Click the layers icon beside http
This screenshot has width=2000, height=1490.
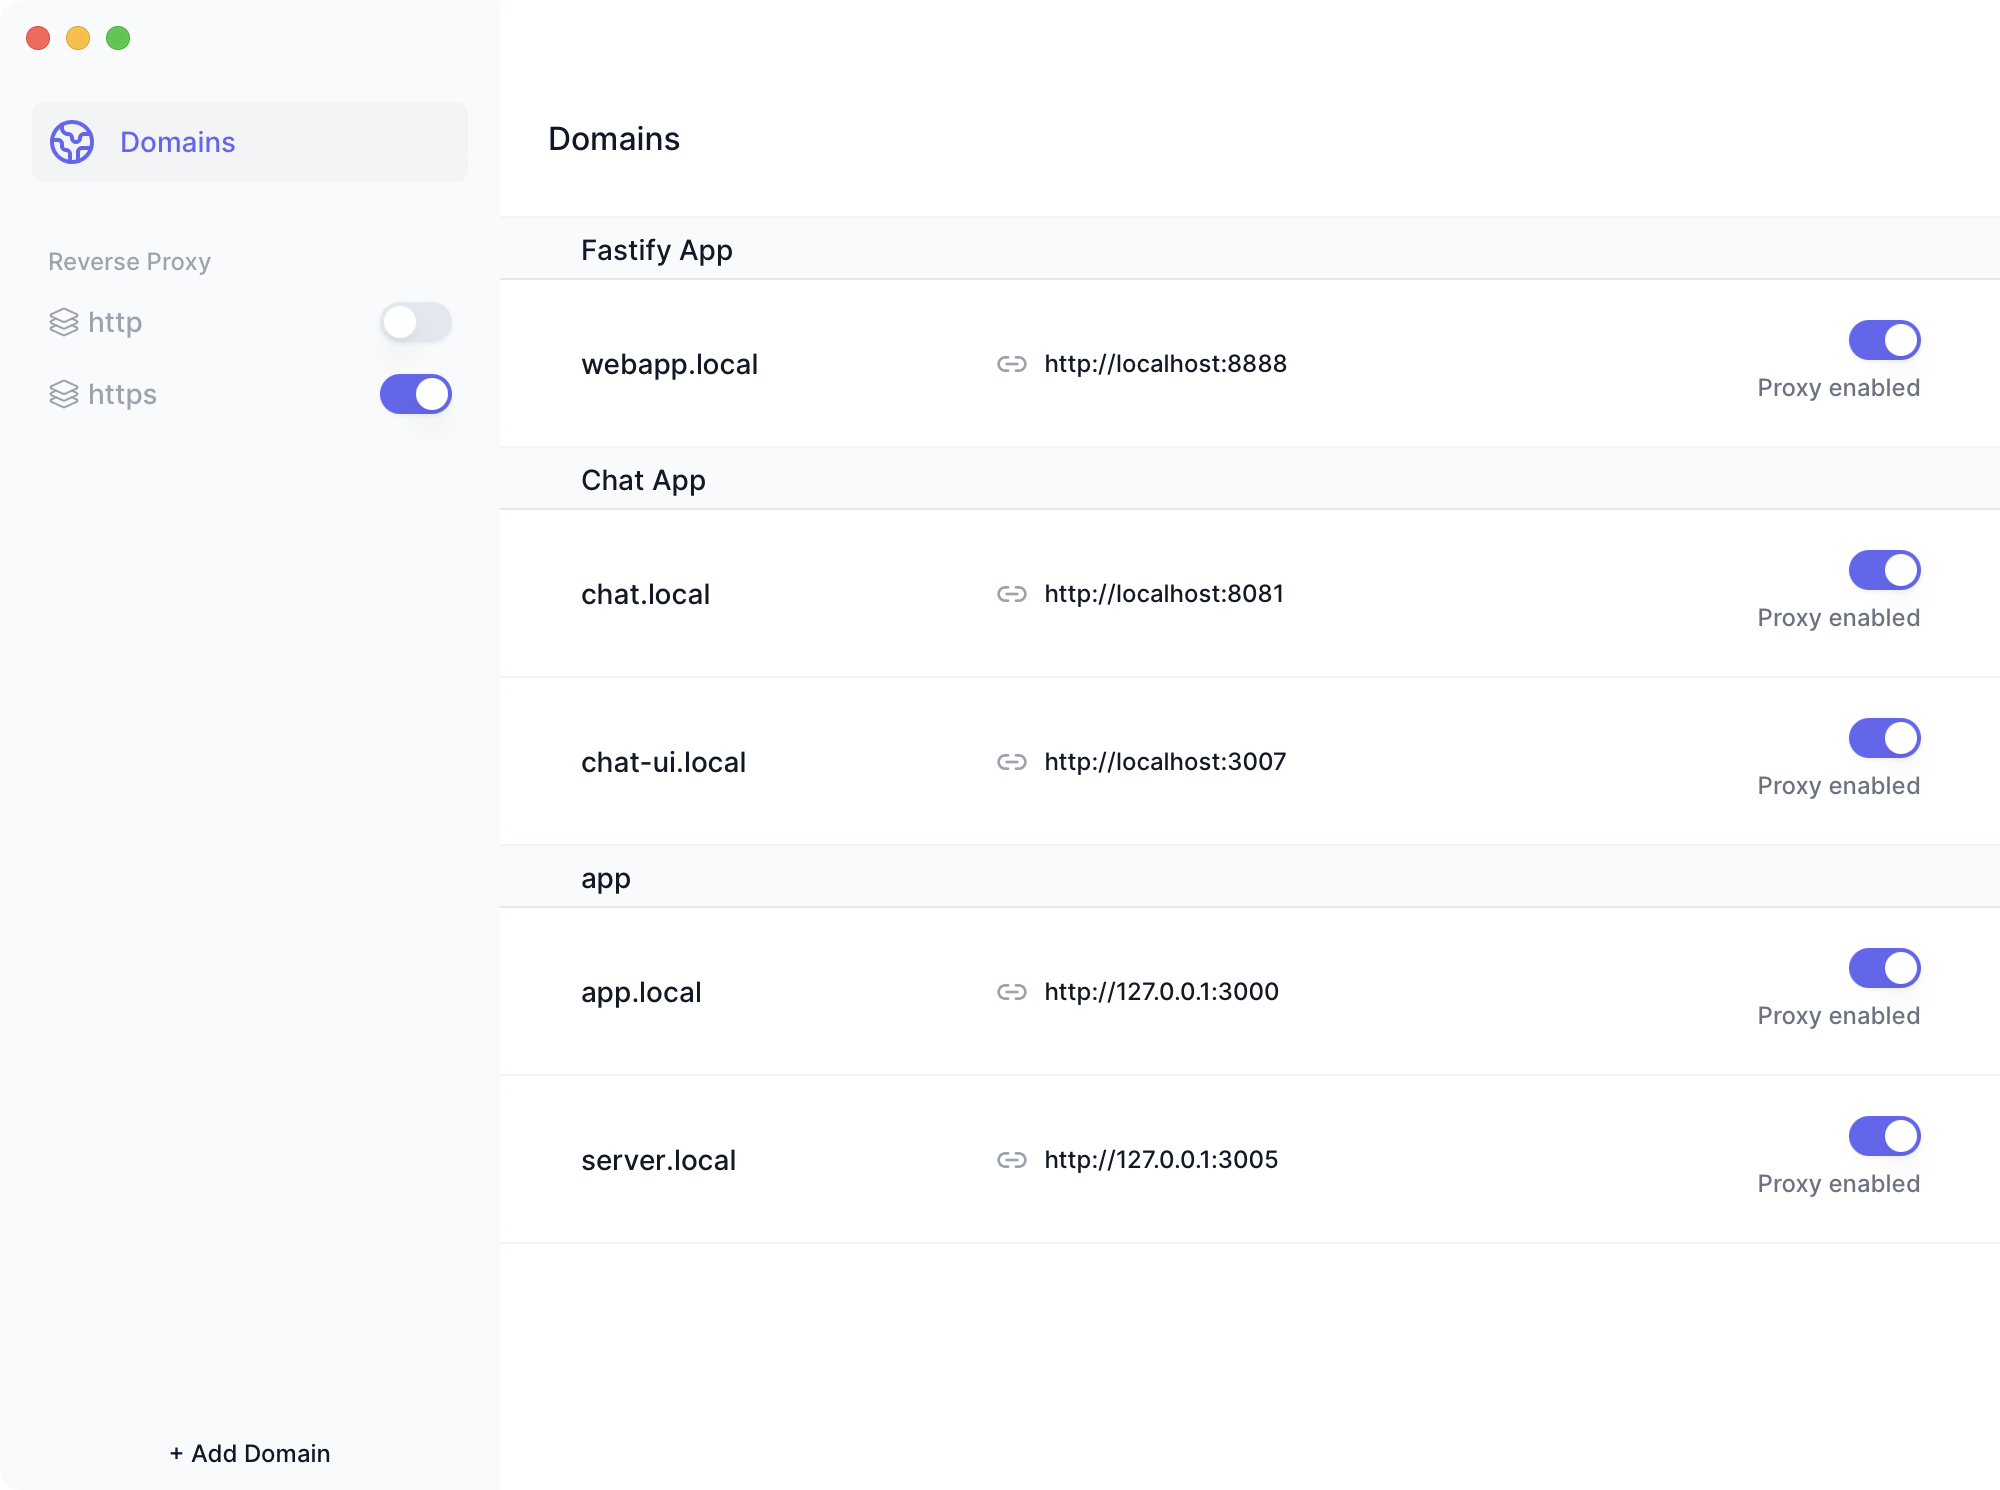tap(64, 322)
